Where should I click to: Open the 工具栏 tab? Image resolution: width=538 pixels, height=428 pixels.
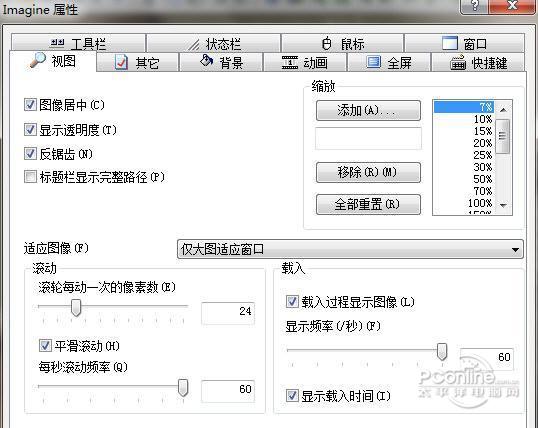[78, 43]
